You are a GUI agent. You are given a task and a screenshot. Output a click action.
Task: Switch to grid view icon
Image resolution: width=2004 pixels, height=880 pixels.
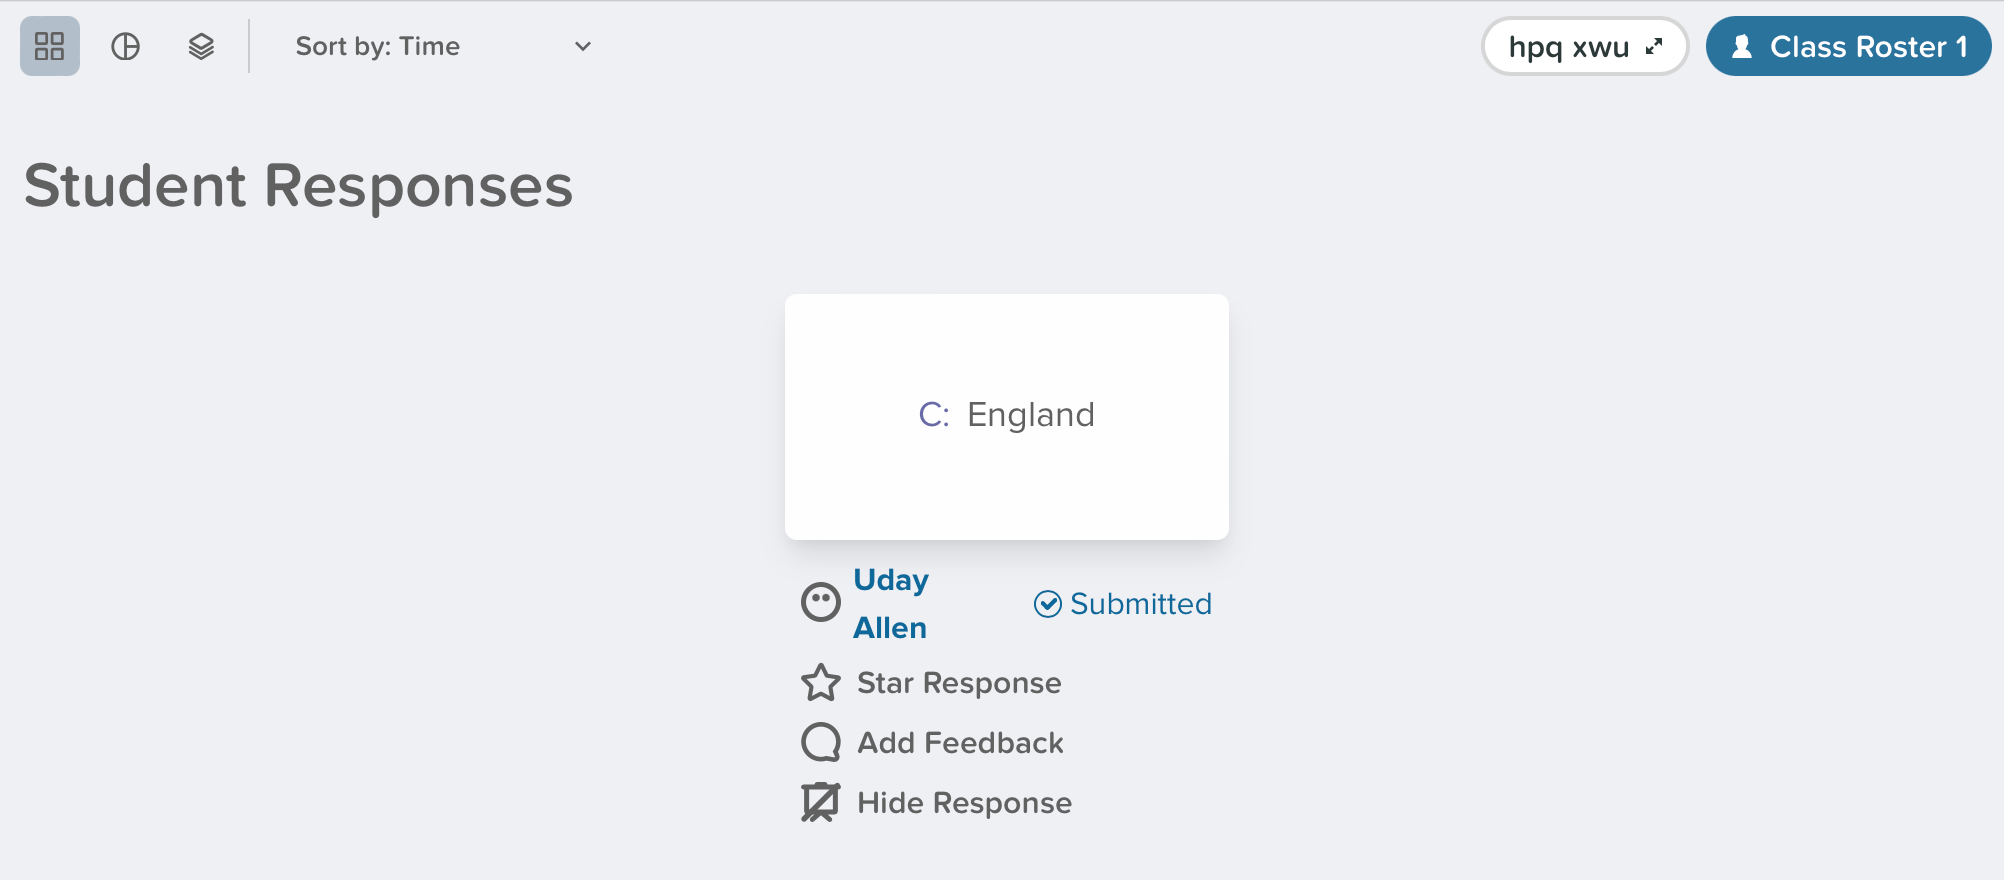tap(50, 46)
